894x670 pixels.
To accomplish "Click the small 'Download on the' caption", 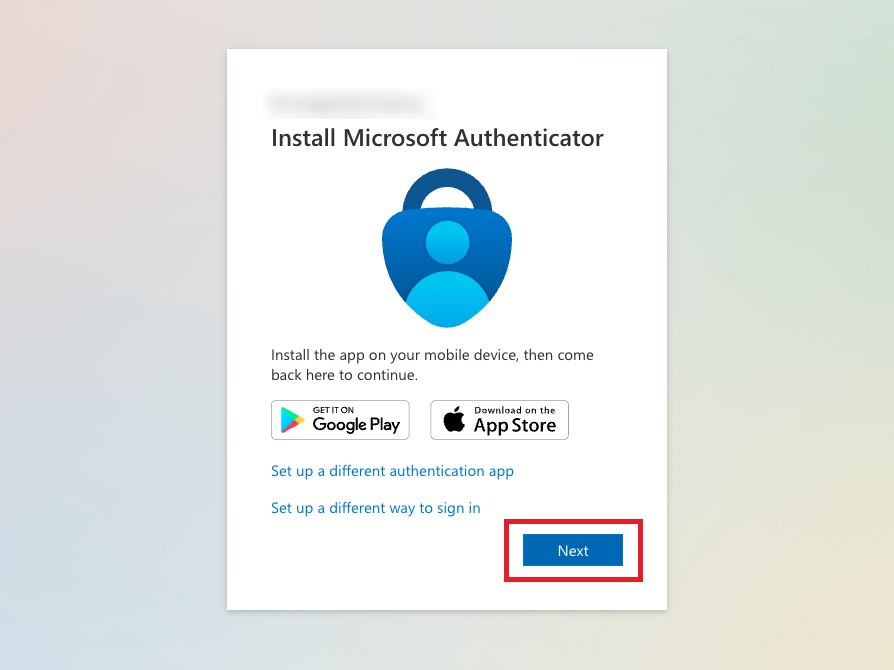I will [515, 410].
